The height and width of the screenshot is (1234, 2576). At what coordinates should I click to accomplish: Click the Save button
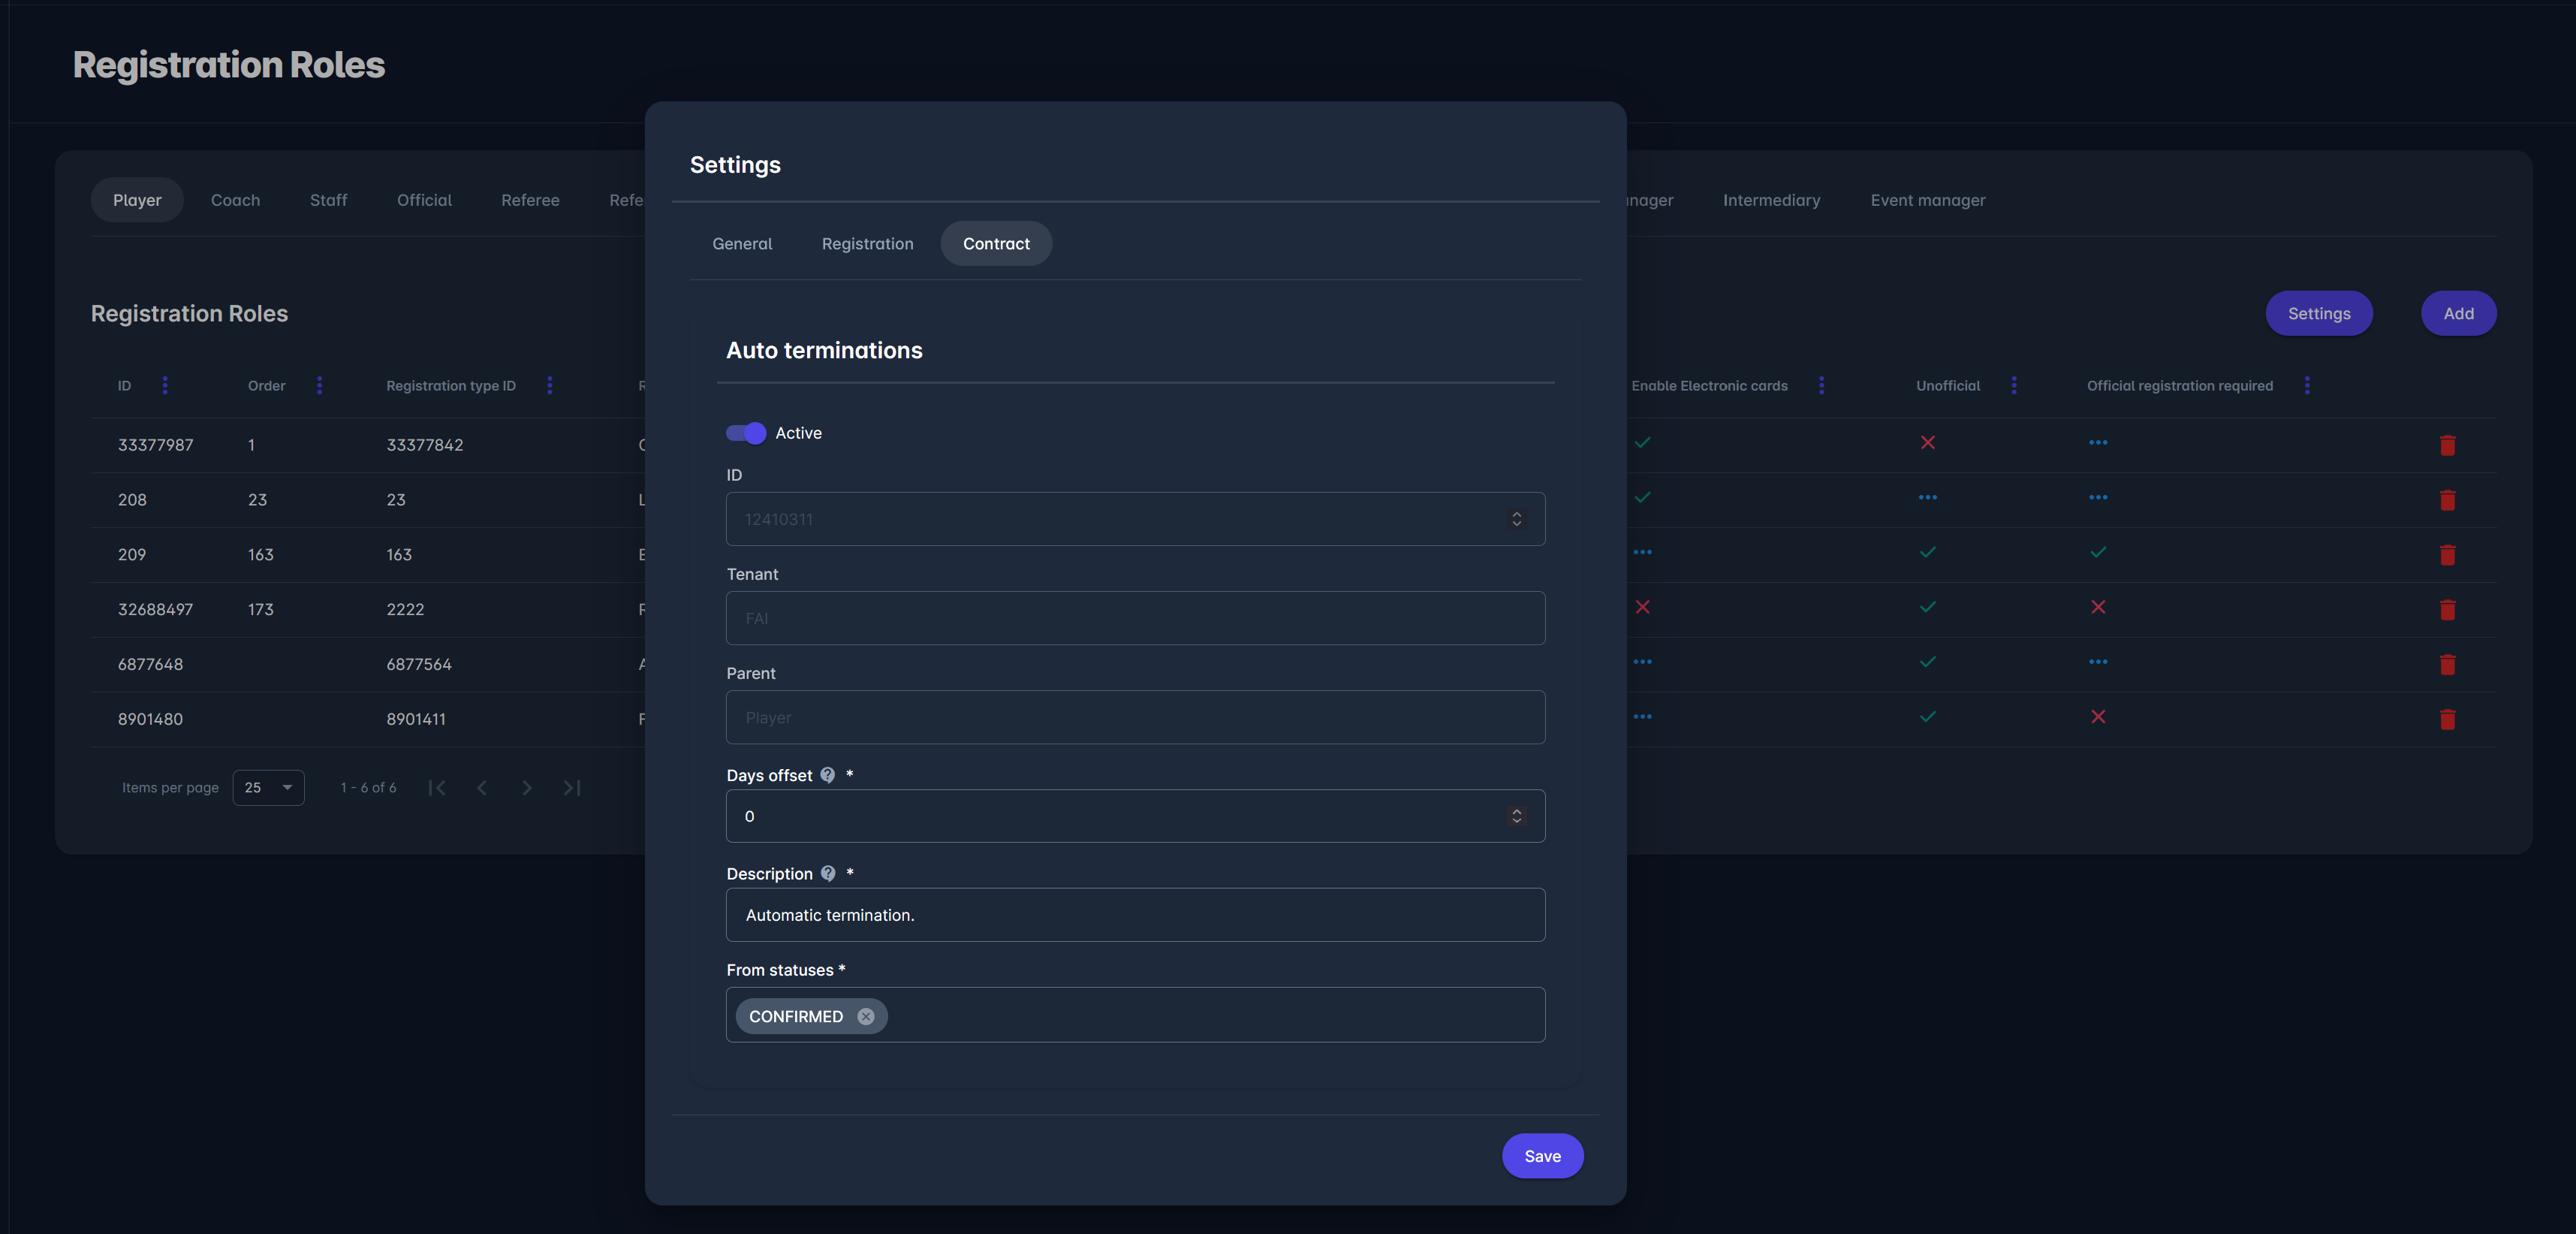pos(1541,1156)
